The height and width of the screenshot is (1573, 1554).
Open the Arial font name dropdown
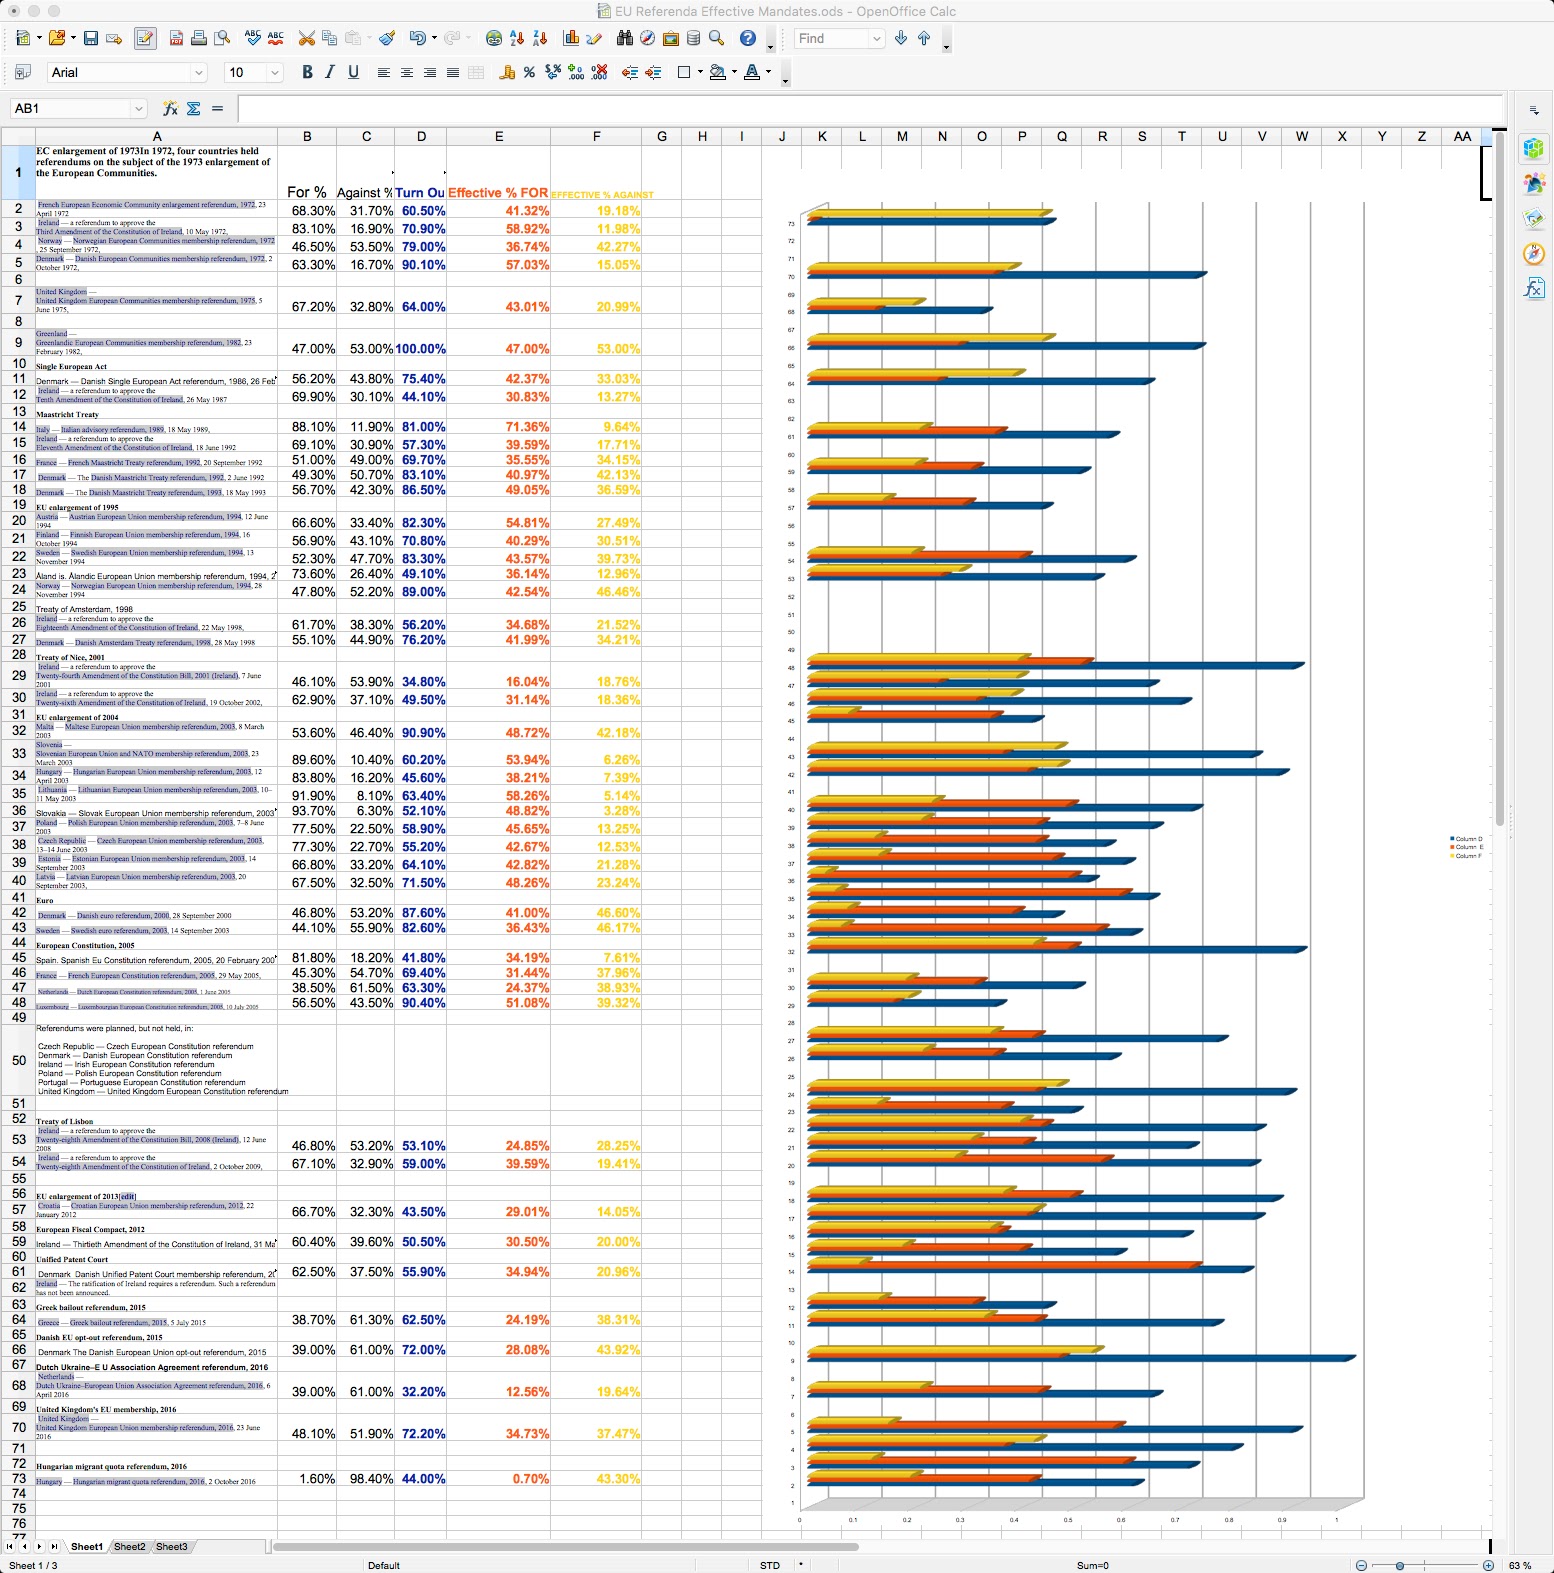click(x=198, y=72)
